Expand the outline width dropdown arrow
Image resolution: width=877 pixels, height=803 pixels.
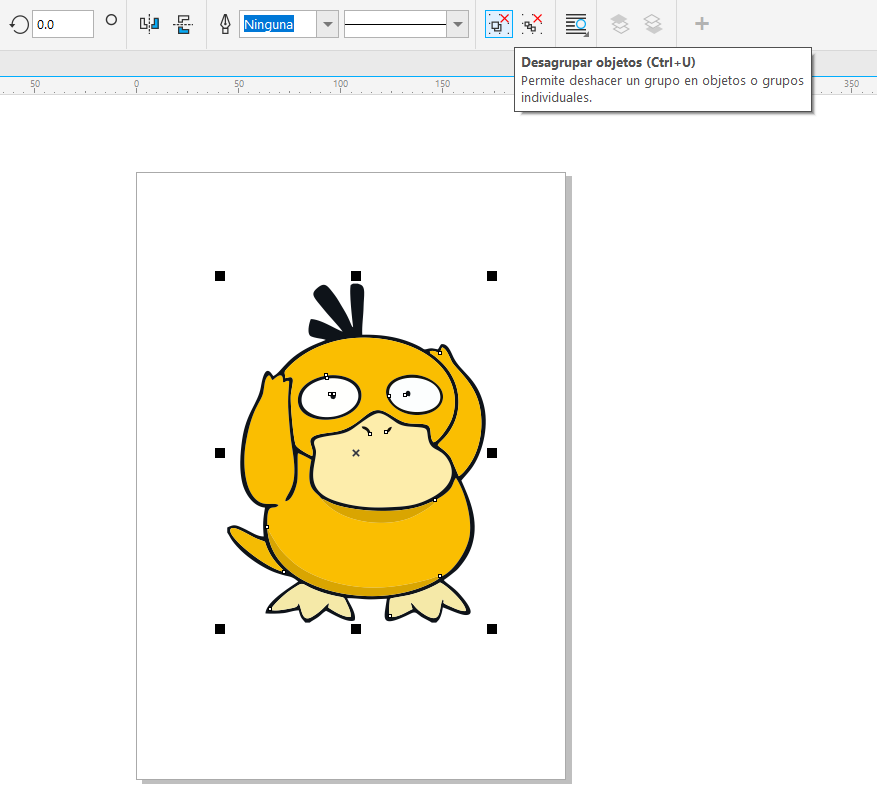pos(327,24)
